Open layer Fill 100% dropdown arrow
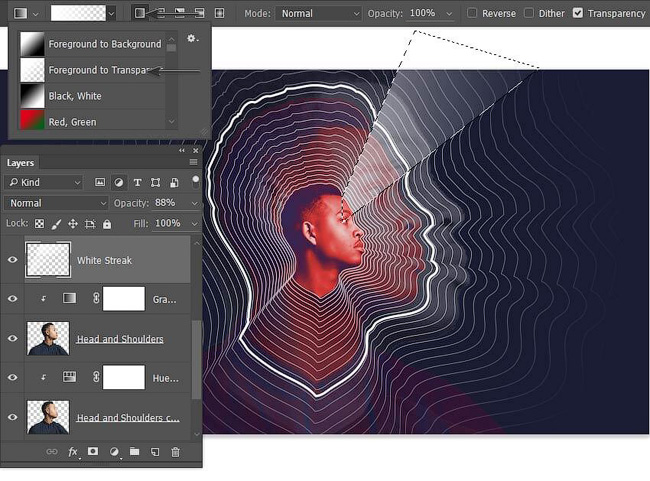Screen dimensions: 650x481 (194, 224)
